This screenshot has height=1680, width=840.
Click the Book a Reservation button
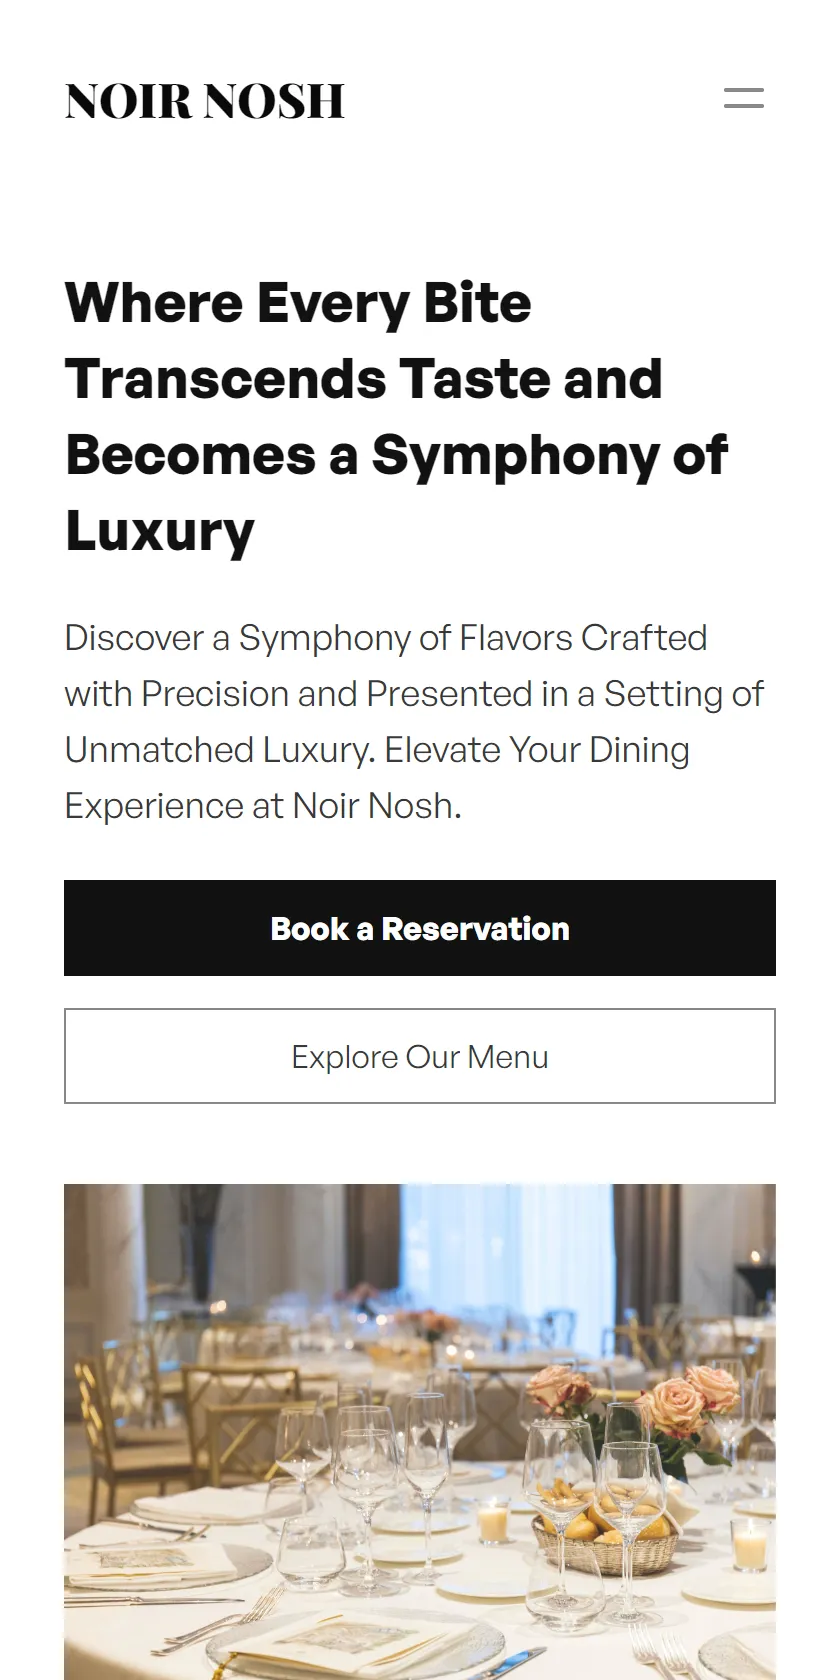(420, 928)
